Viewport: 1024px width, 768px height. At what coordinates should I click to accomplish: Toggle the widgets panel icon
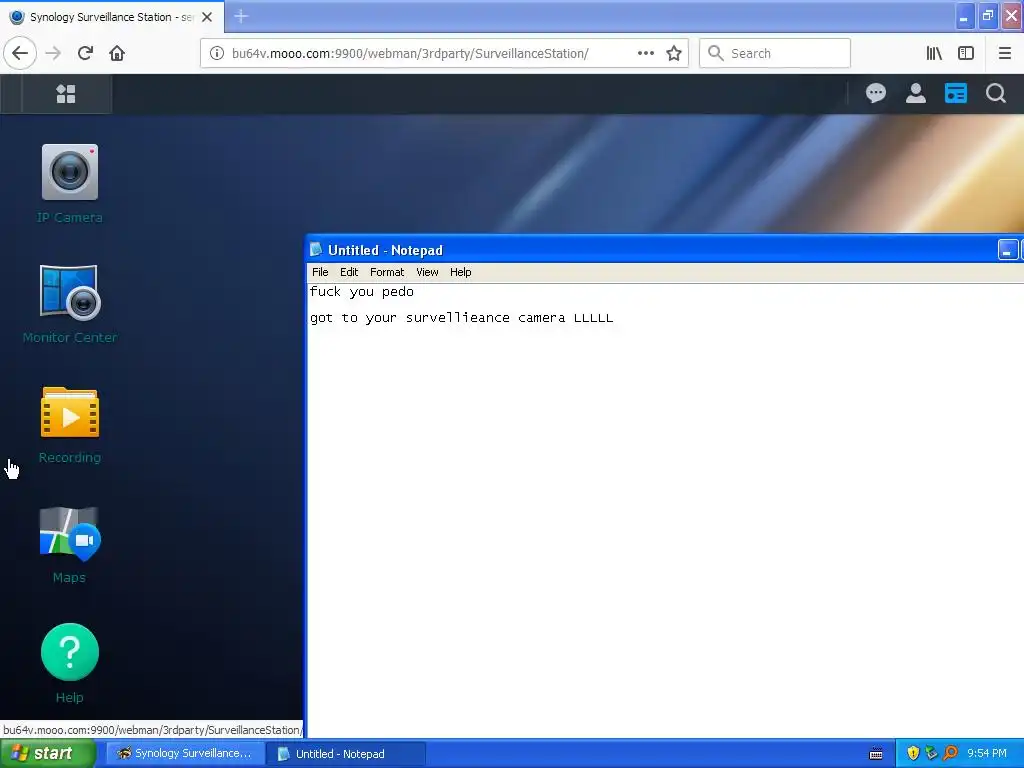(x=955, y=93)
